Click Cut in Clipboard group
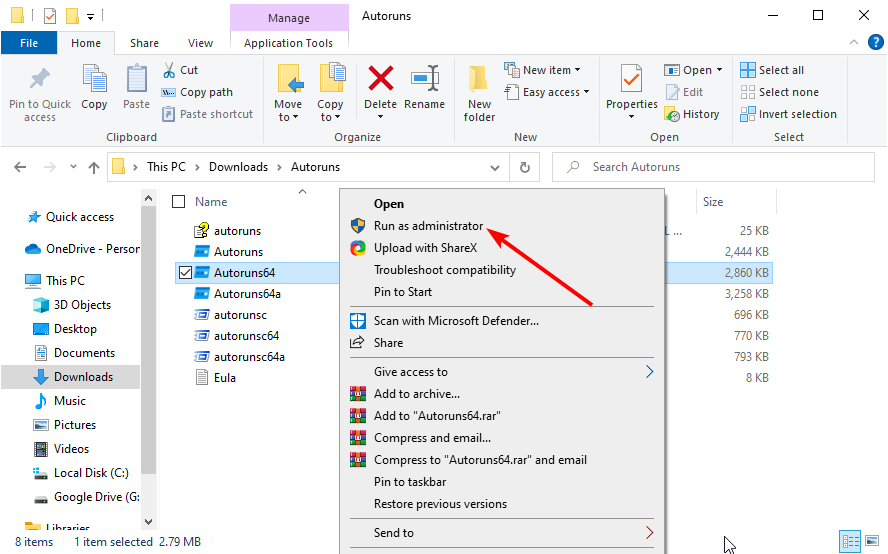Screen dimensions: 888x554 pyautogui.click(x=181, y=70)
